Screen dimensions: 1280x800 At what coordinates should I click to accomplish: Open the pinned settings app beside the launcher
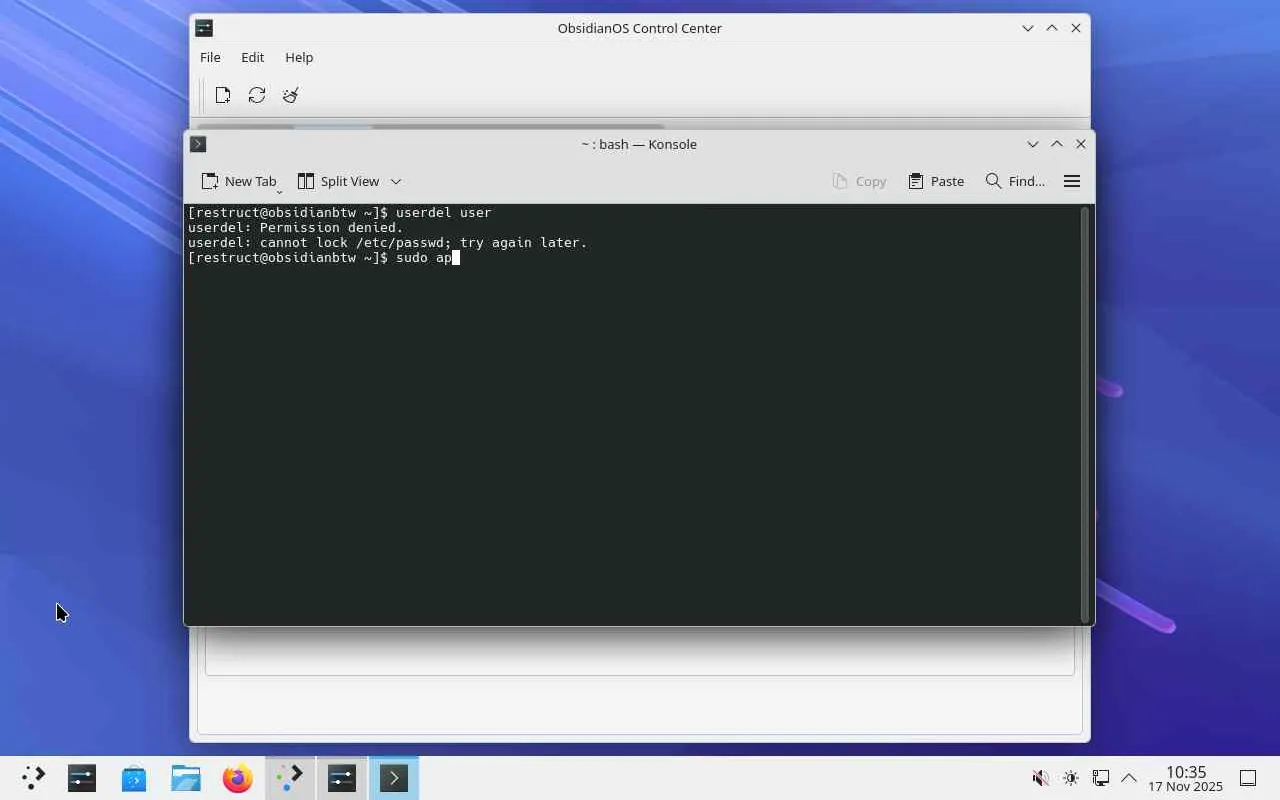pos(82,778)
